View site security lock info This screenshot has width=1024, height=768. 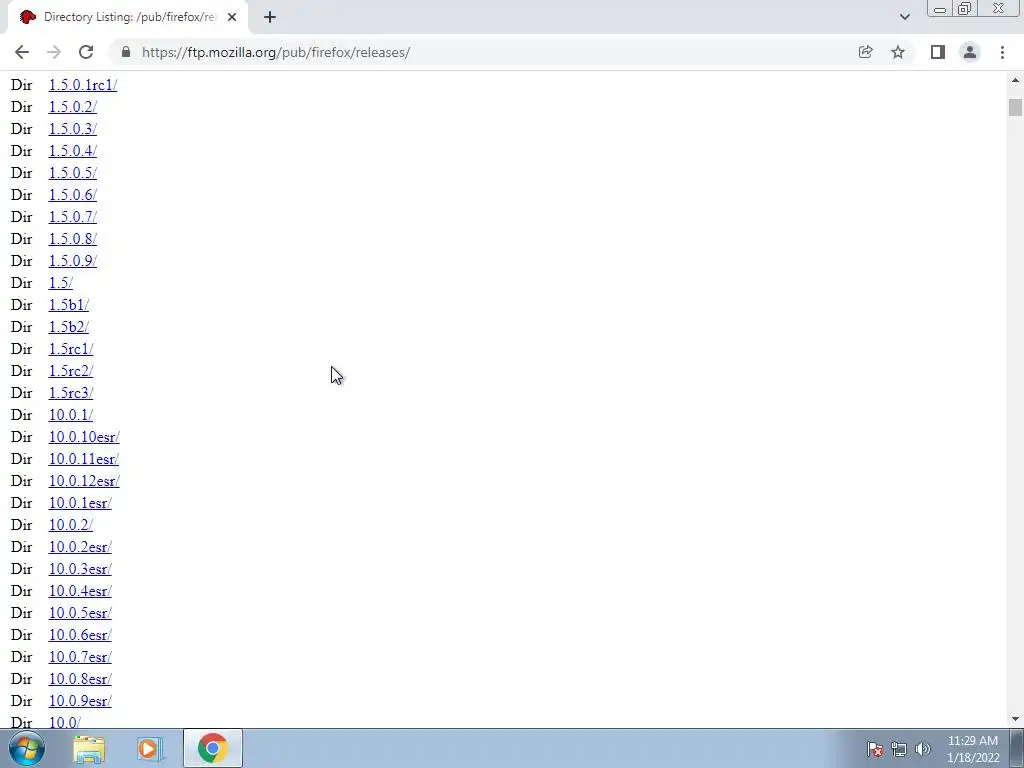pyautogui.click(x=126, y=52)
